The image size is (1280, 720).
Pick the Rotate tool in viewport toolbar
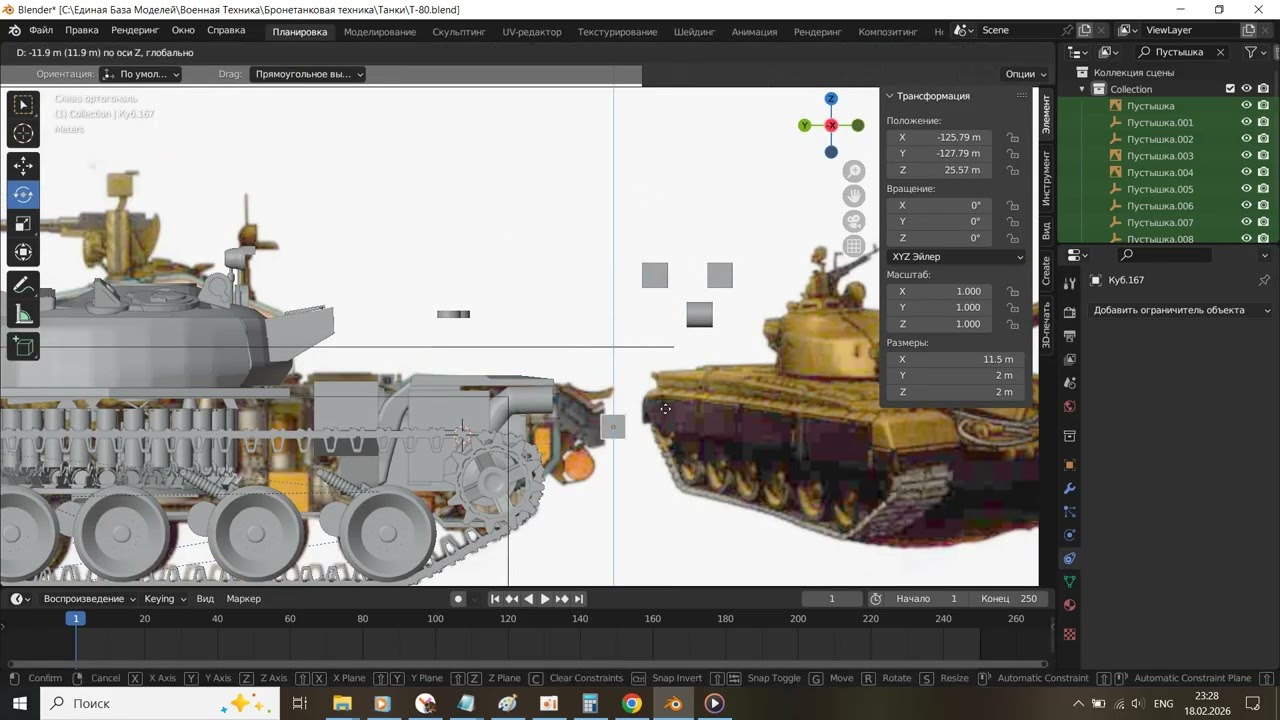point(23,195)
